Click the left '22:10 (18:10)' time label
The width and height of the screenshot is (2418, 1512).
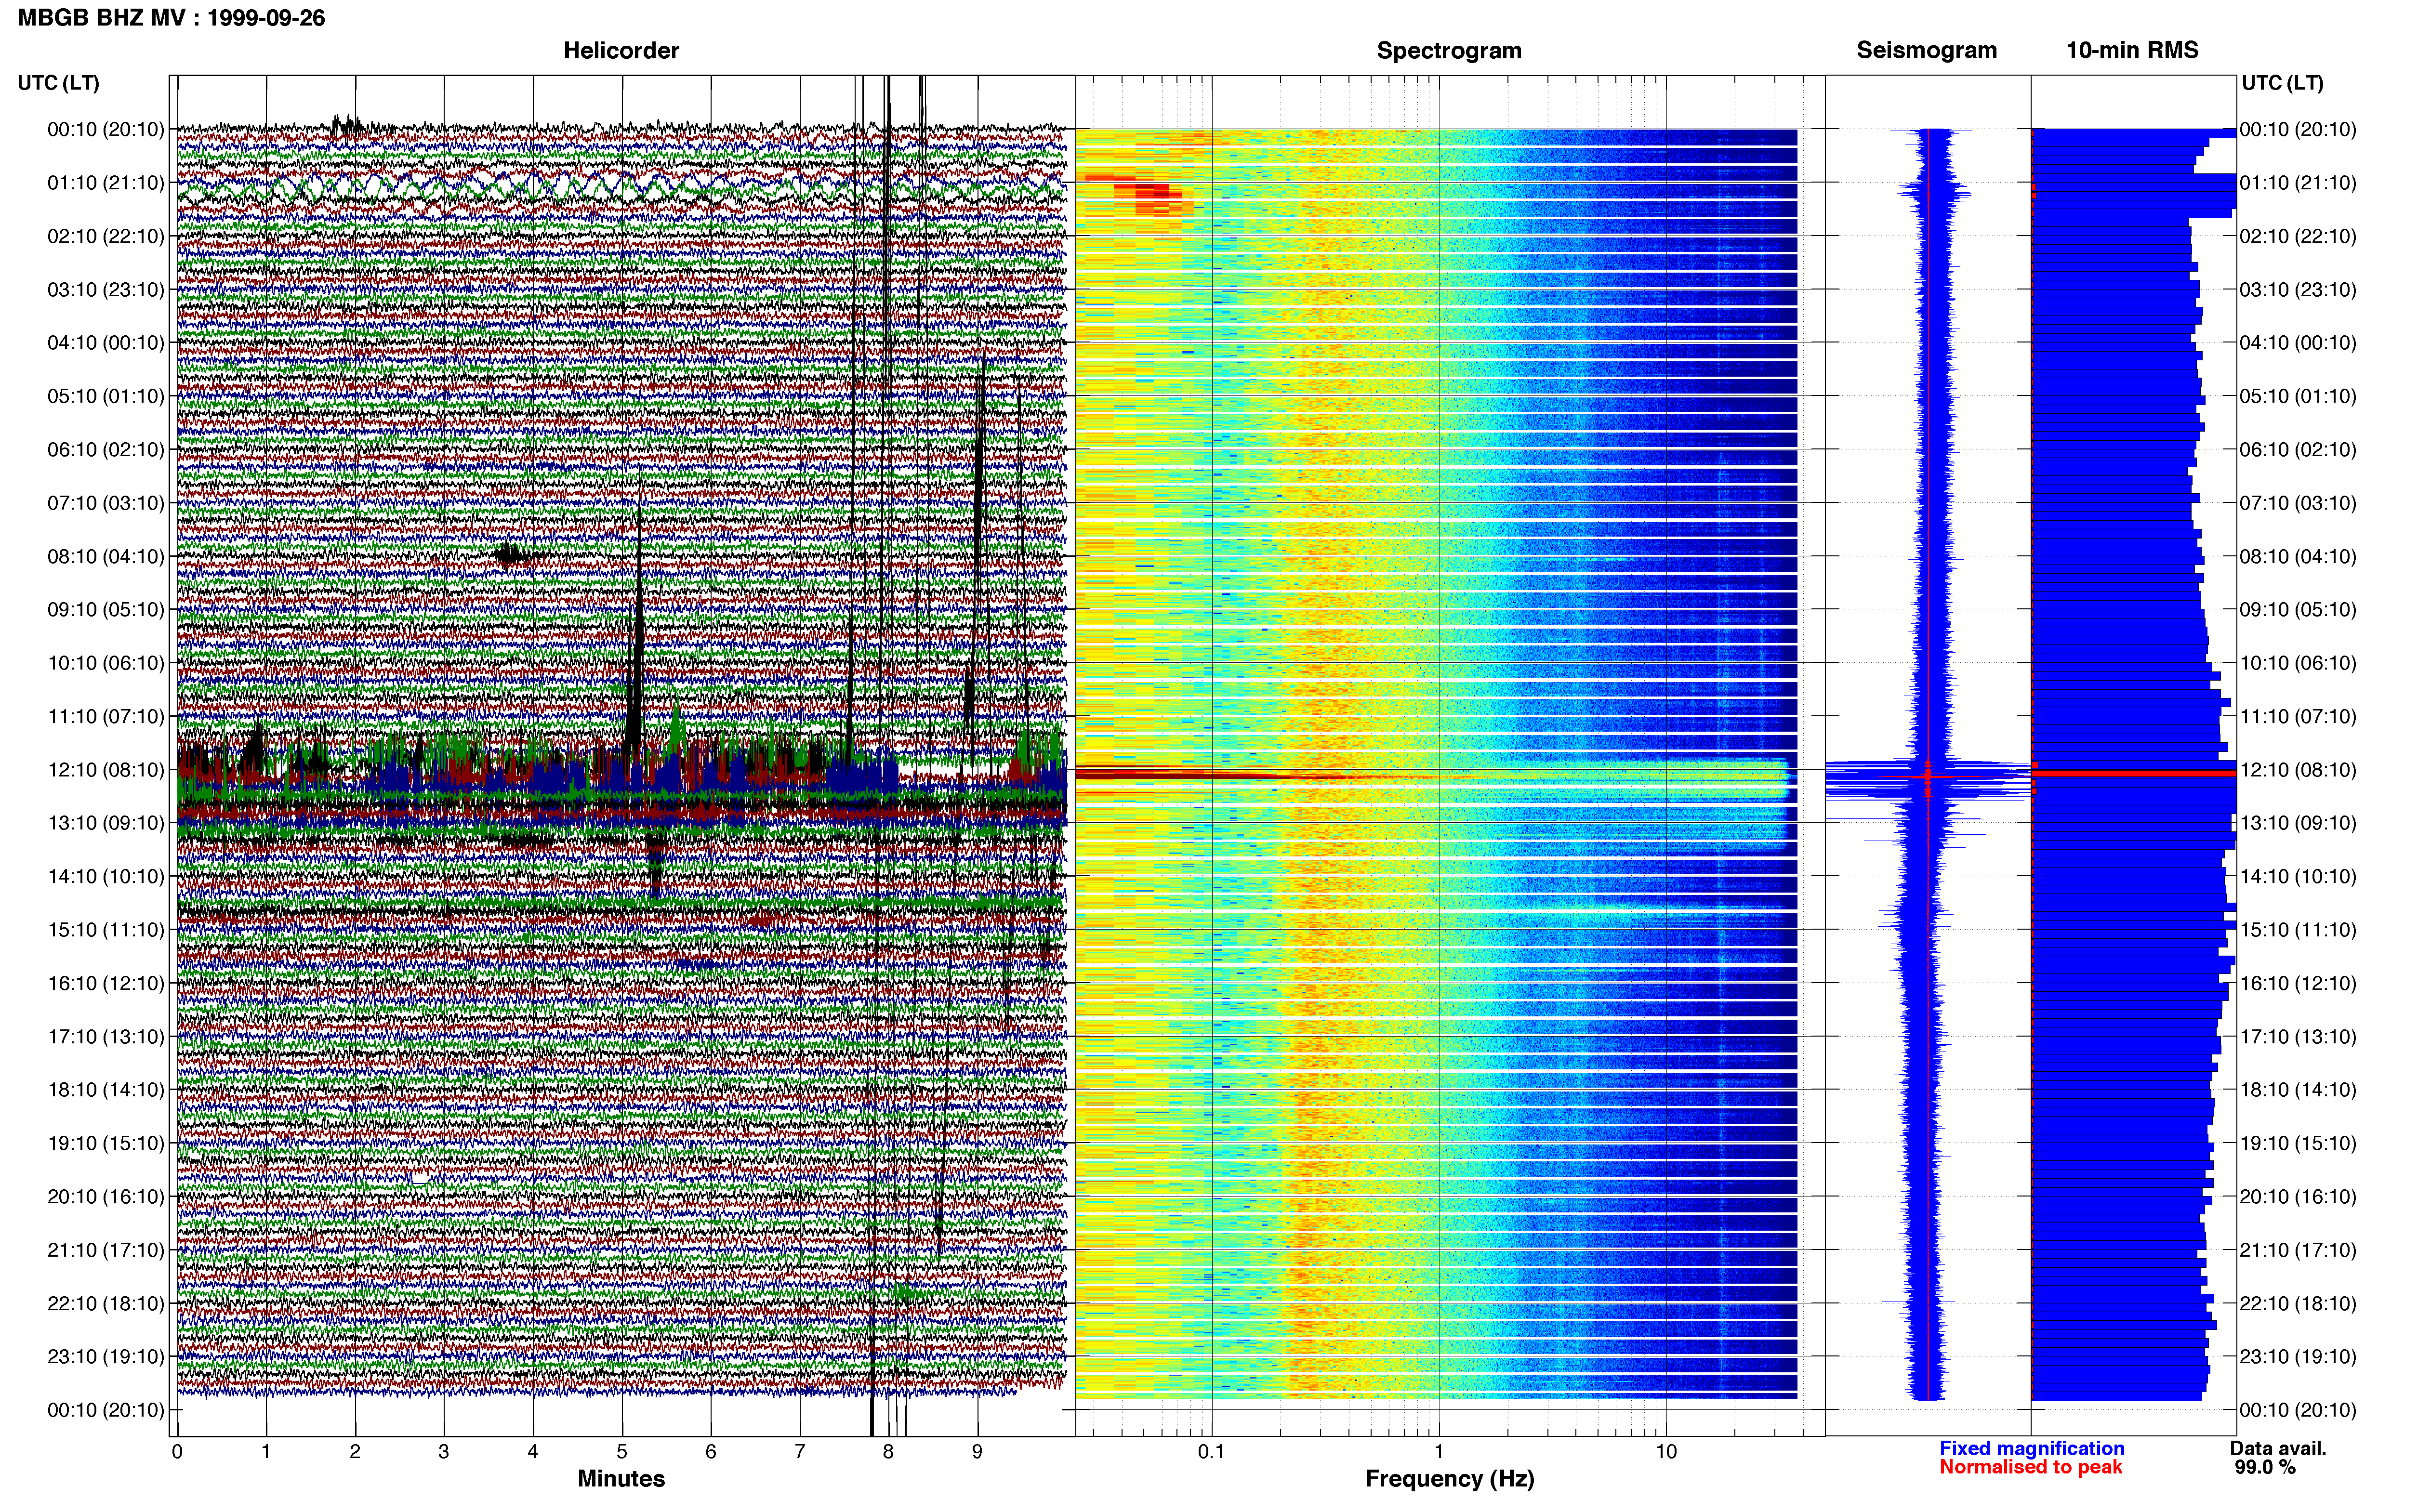tap(106, 1302)
